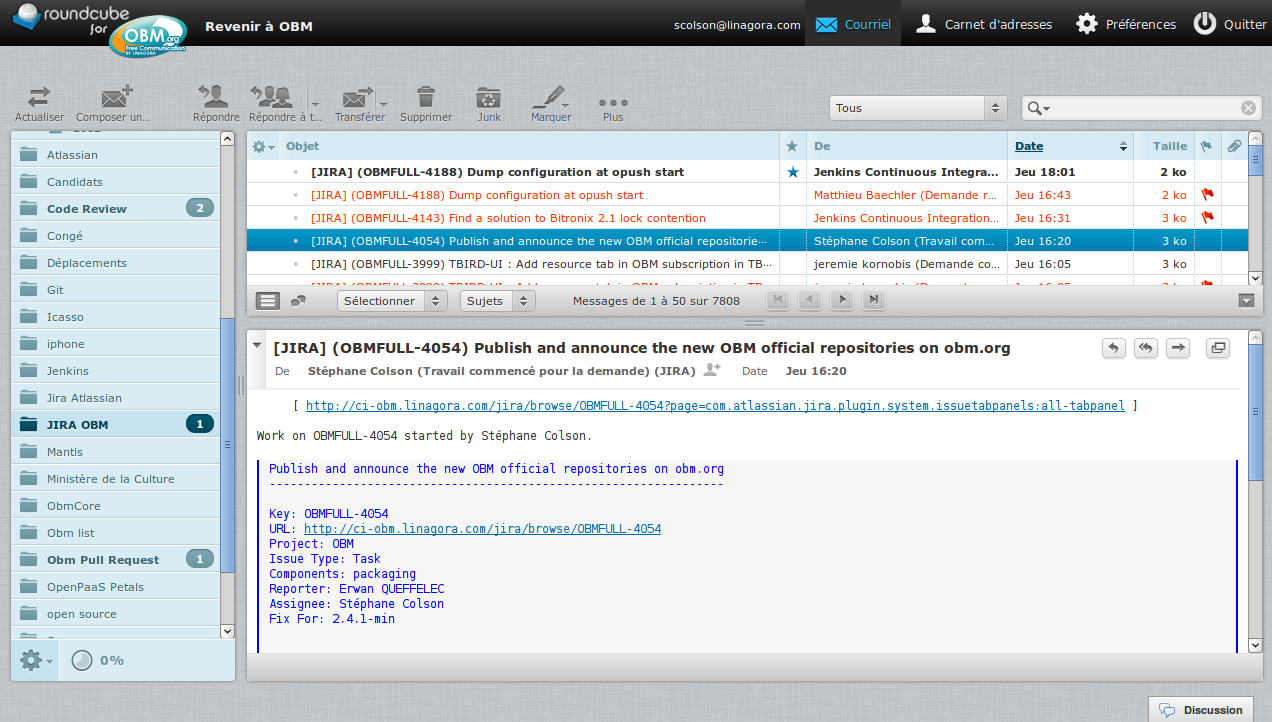Viewport: 1272px width, 722px height.
Task: Clear the search box with the X
Action: pyautogui.click(x=1248, y=108)
